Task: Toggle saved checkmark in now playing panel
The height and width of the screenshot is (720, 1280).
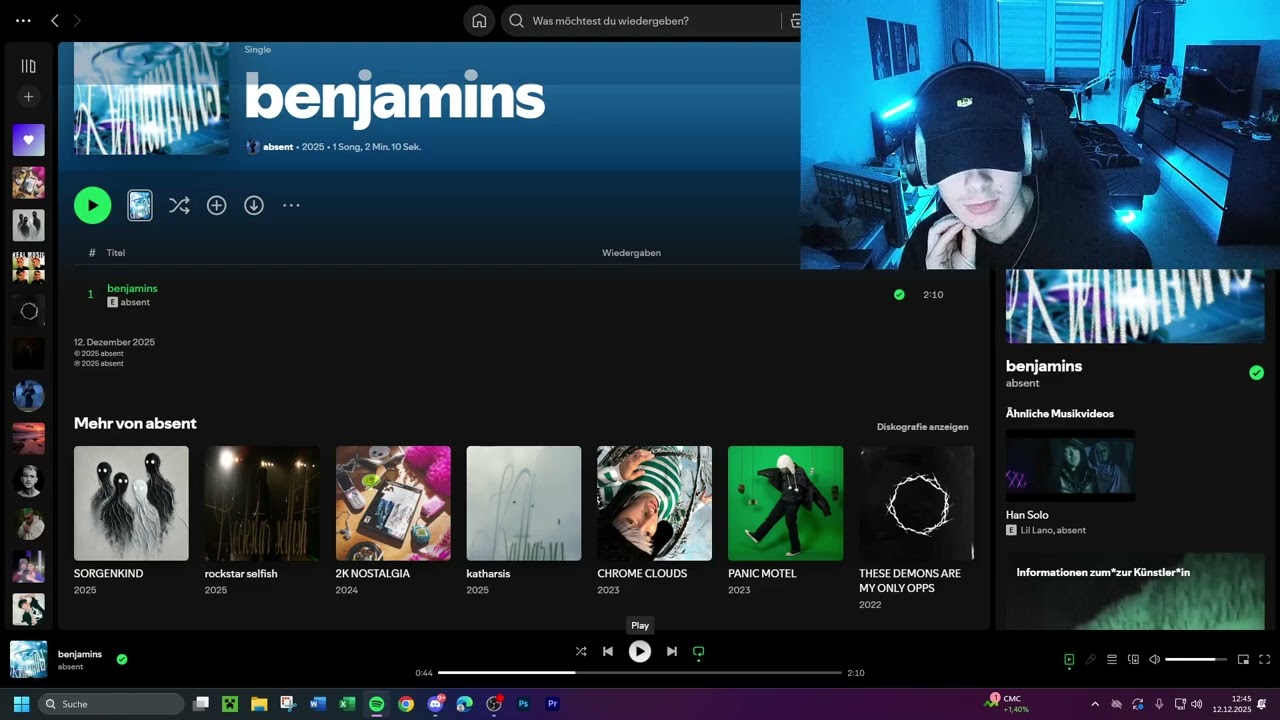Action: (x=1256, y=373)
